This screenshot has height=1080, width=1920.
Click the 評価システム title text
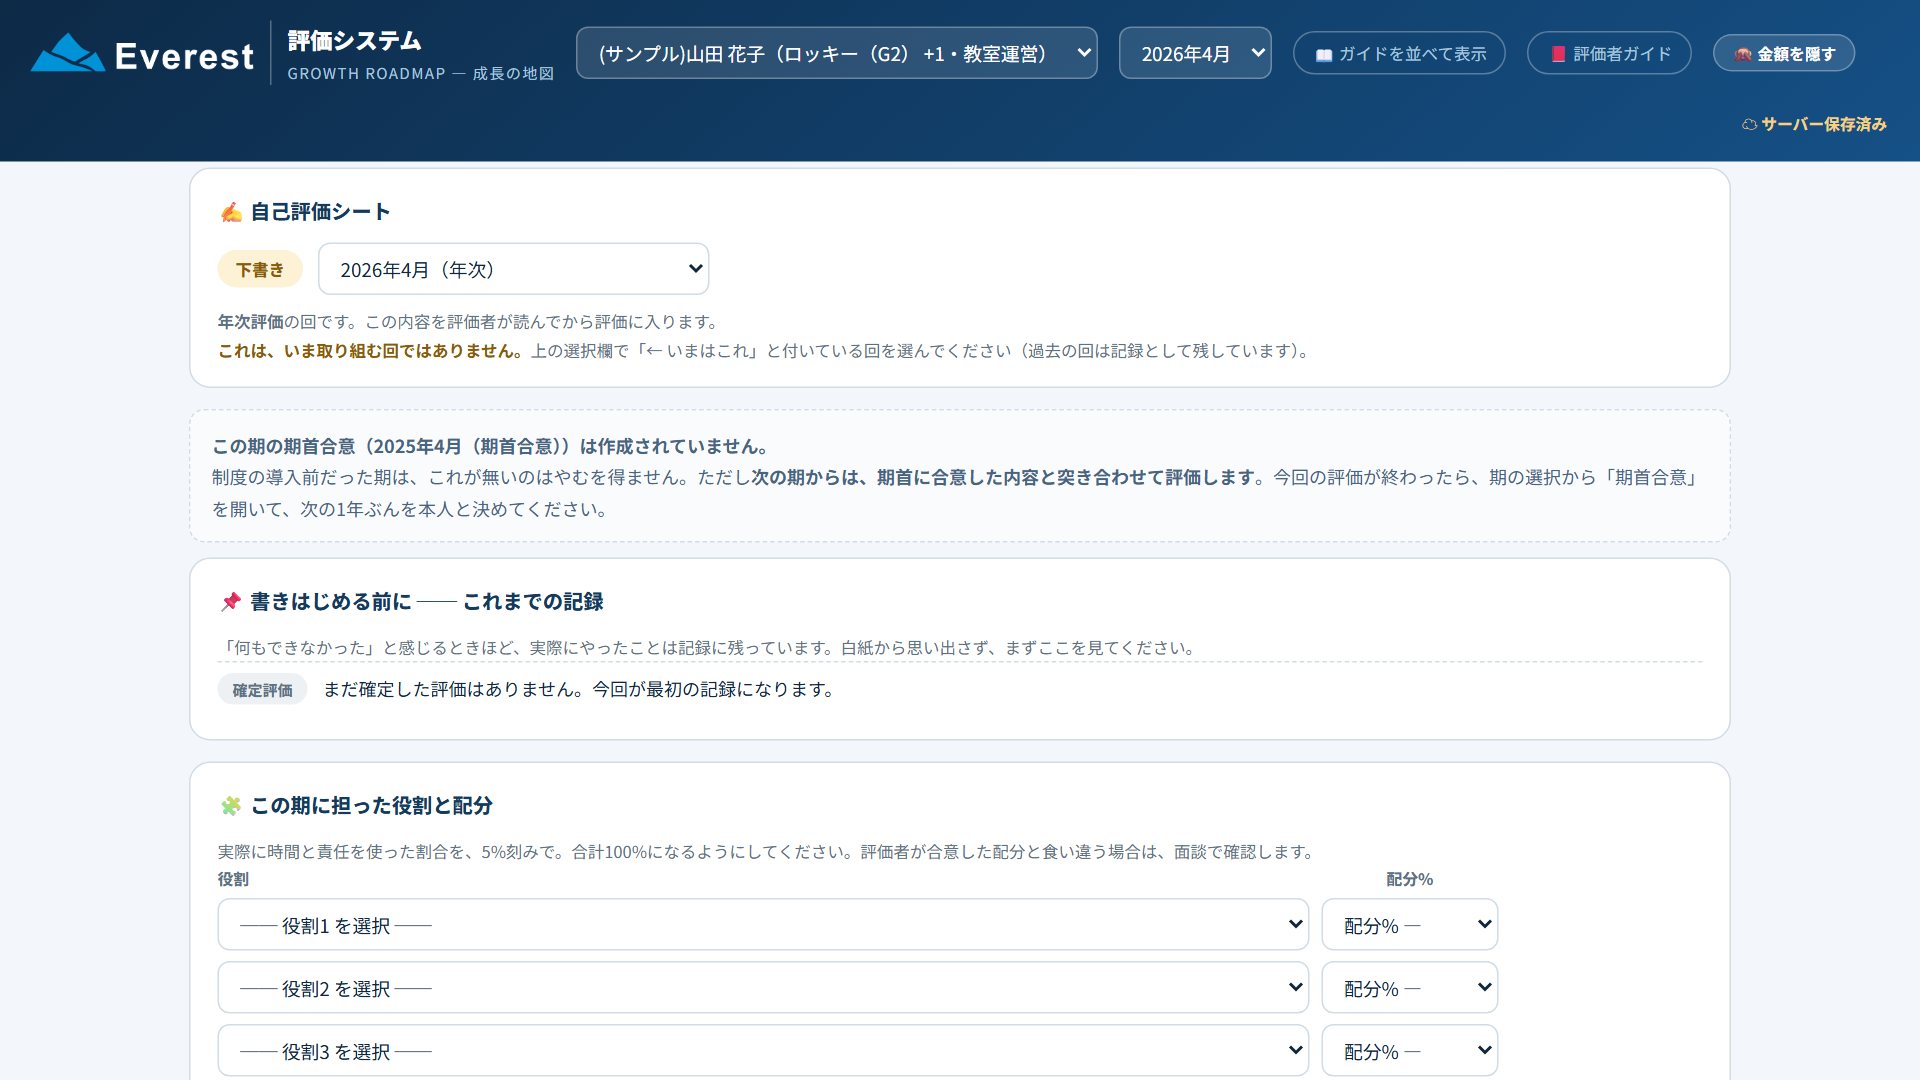pos(355,41)
